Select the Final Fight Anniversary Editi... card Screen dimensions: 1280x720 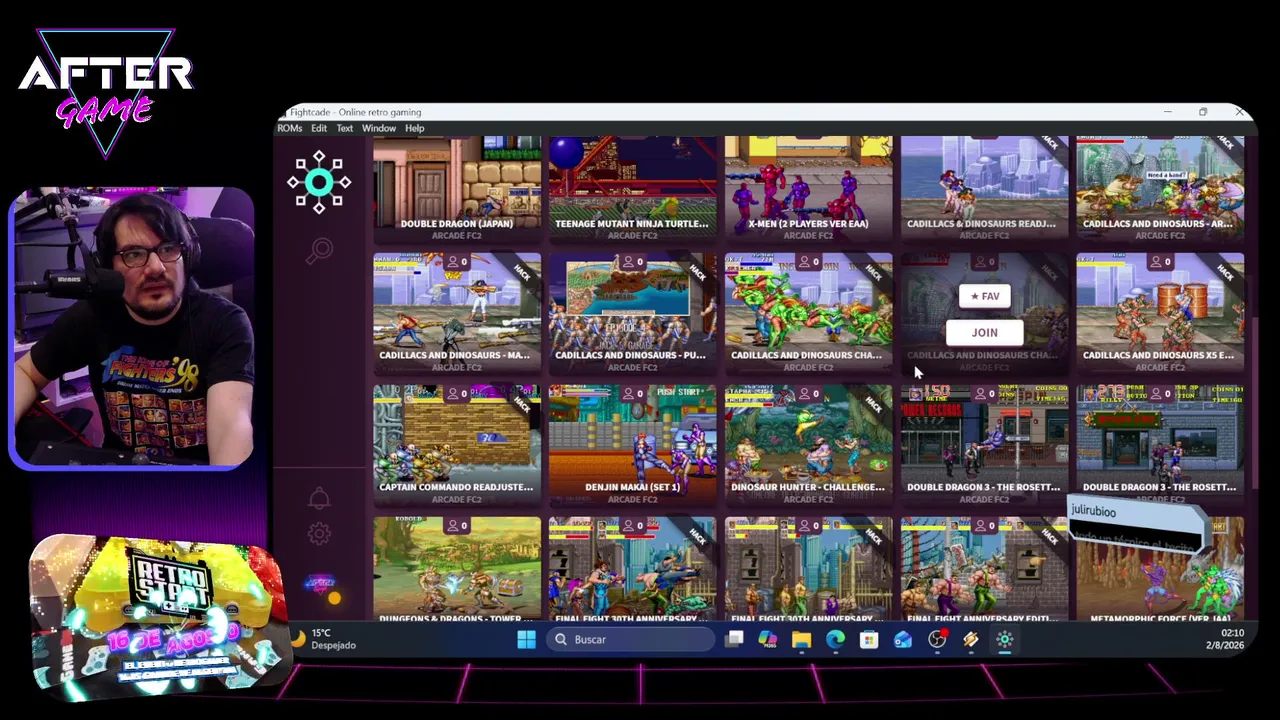point(985,569)
